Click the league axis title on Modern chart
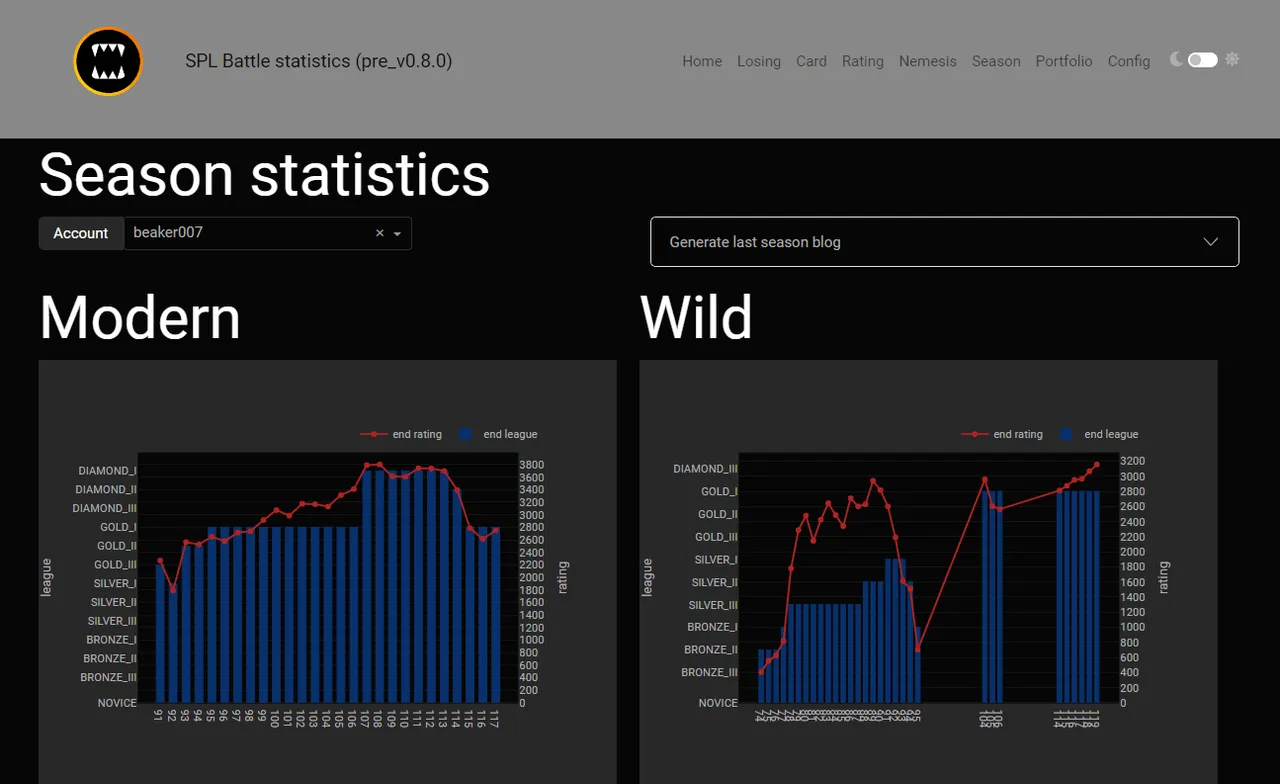 46,577
